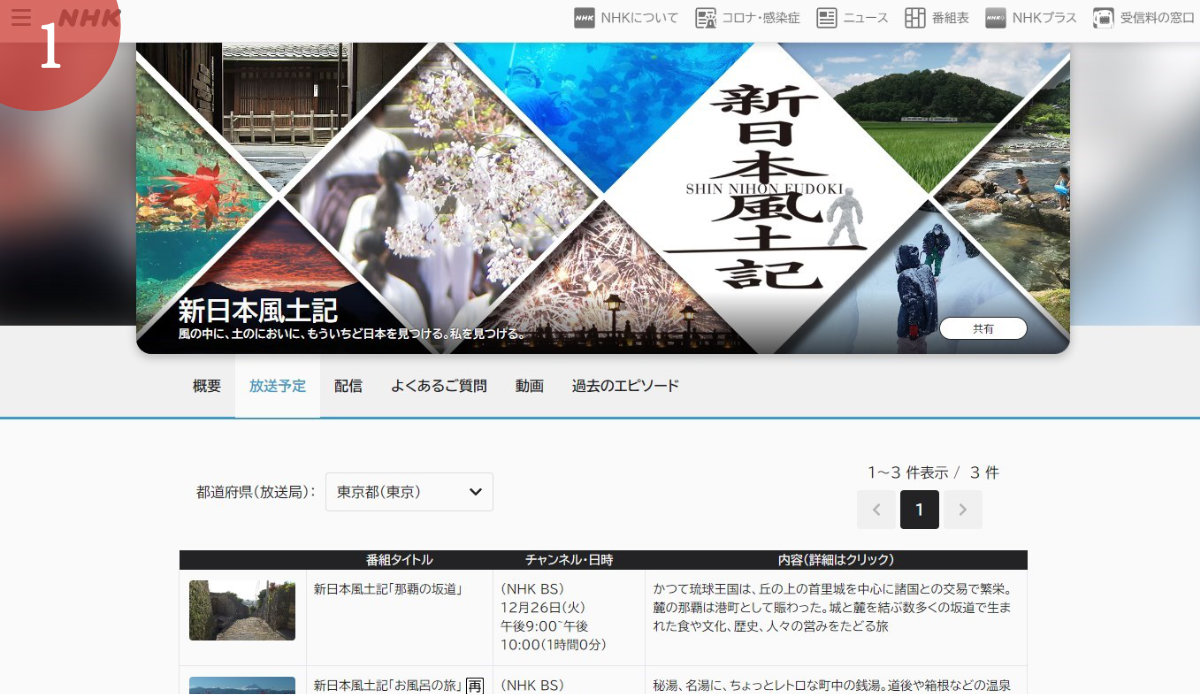1200x700 pixels.
Task: Click the 番組タイトル column header
Action: (400, 560)
